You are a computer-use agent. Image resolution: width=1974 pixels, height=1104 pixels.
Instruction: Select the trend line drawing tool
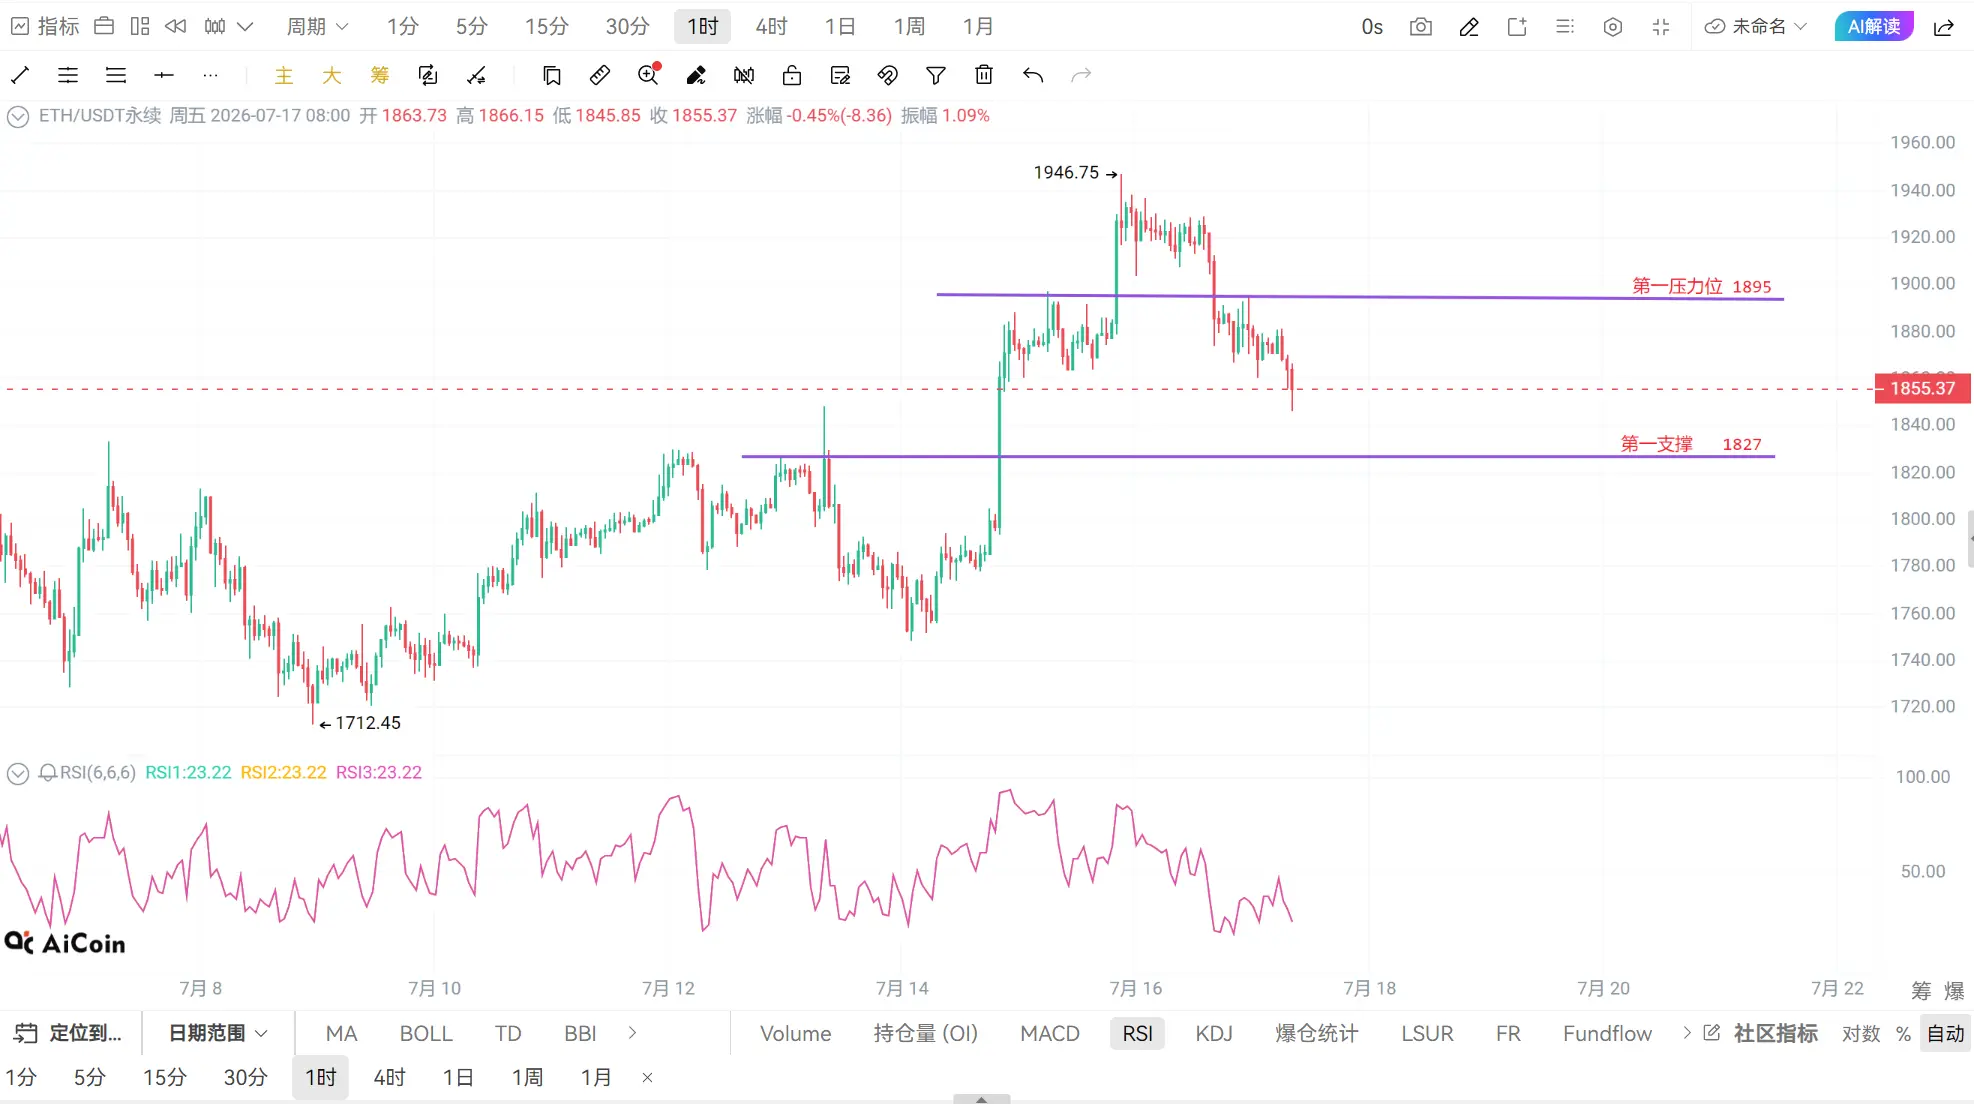pyautogui.click(x=20, y=75)
